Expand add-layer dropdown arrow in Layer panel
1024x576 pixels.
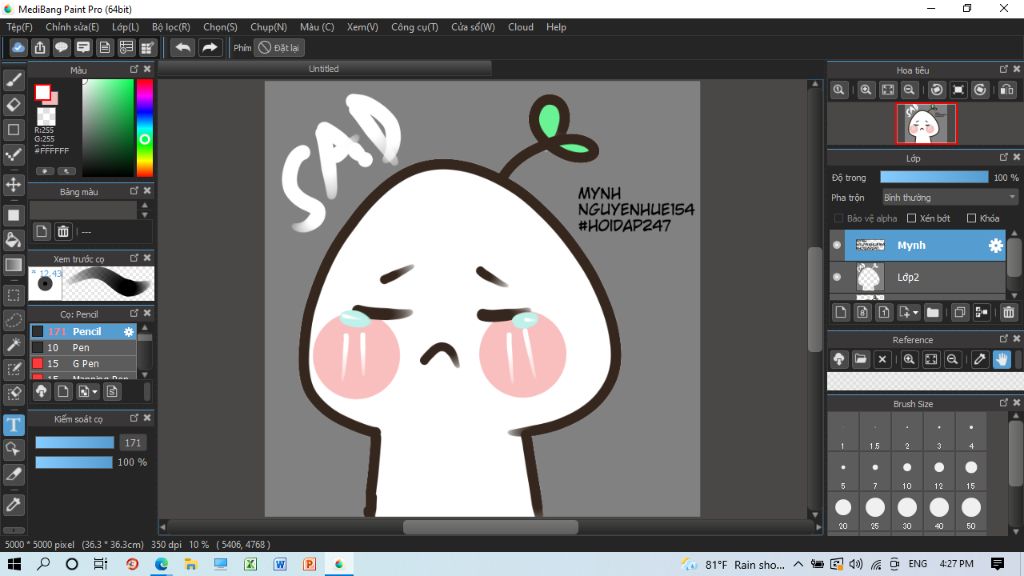[x=916, y=313]
